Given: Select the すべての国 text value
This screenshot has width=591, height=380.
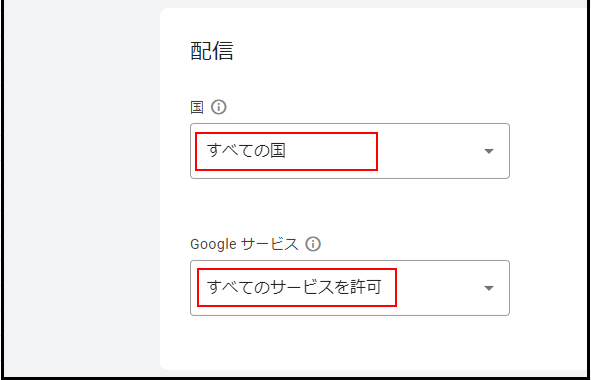Looking at the screenshot, I should click(246, 151).
